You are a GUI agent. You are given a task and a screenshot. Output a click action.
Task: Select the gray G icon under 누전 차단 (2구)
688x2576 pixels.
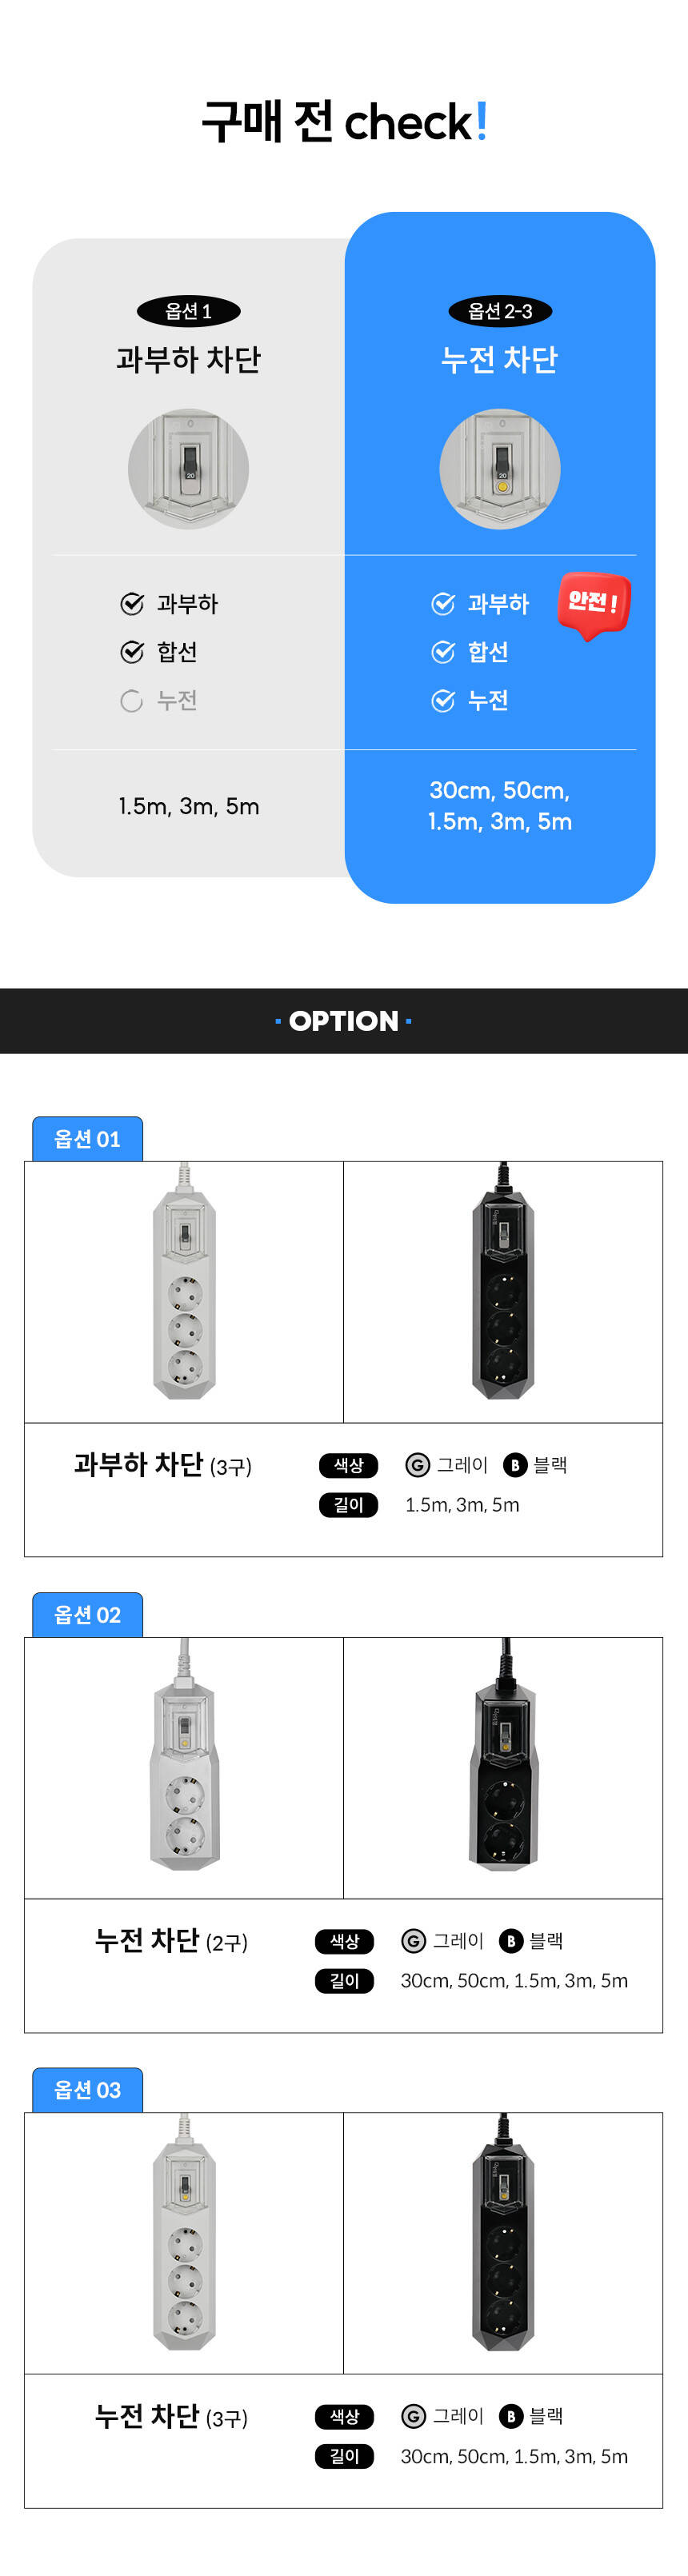point(413,1941)
